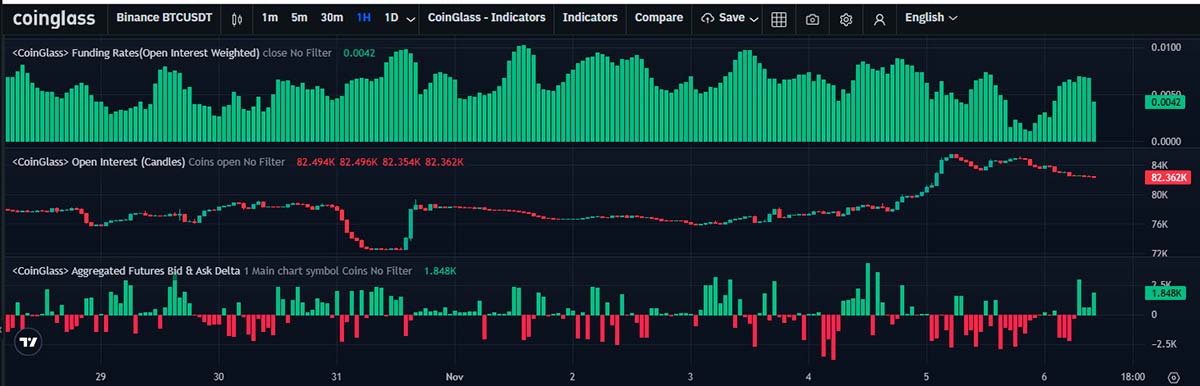This screenshot has width=1200, height=386.
Task: Select the 1m timeframe
Action: (270, 18)
